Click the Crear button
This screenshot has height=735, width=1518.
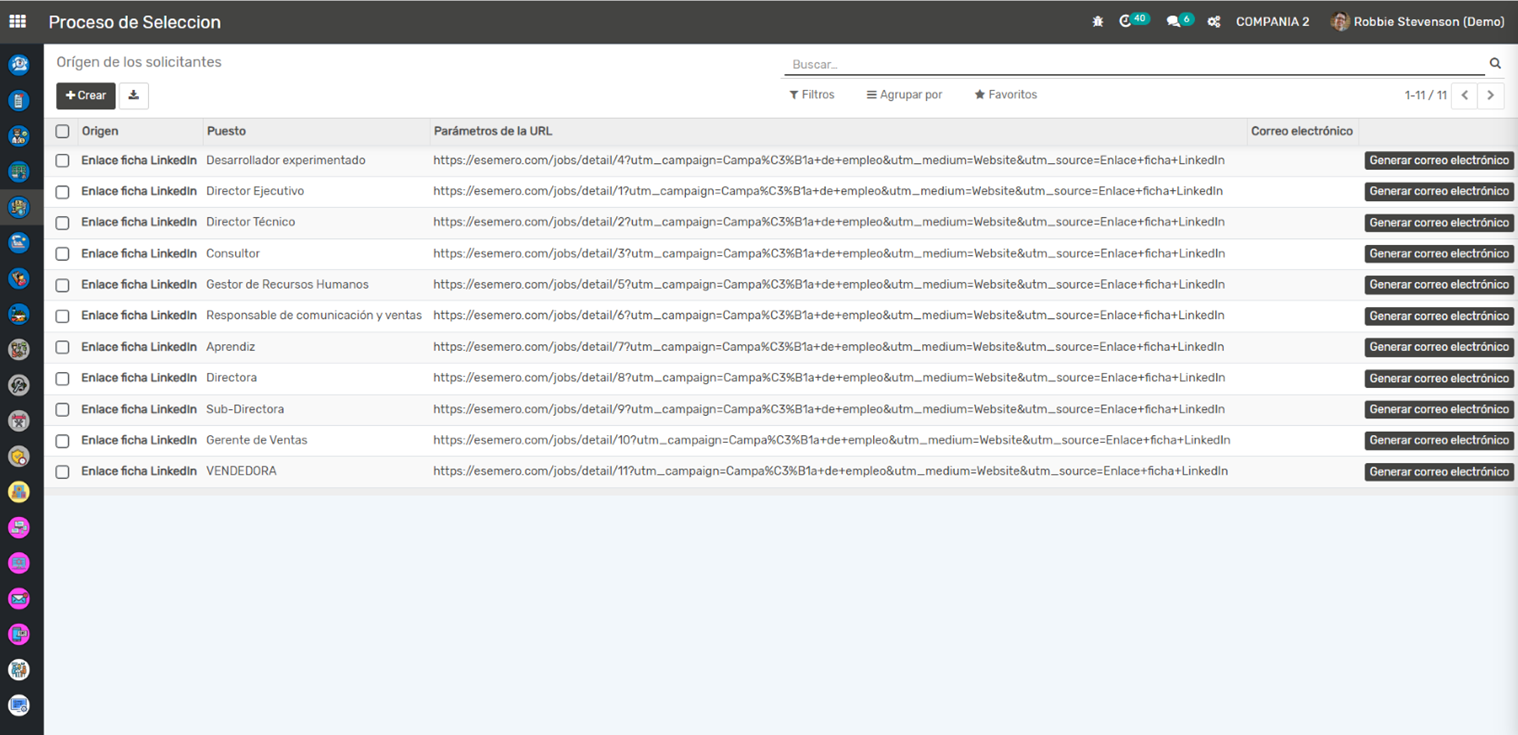click(x=86, y=95)
